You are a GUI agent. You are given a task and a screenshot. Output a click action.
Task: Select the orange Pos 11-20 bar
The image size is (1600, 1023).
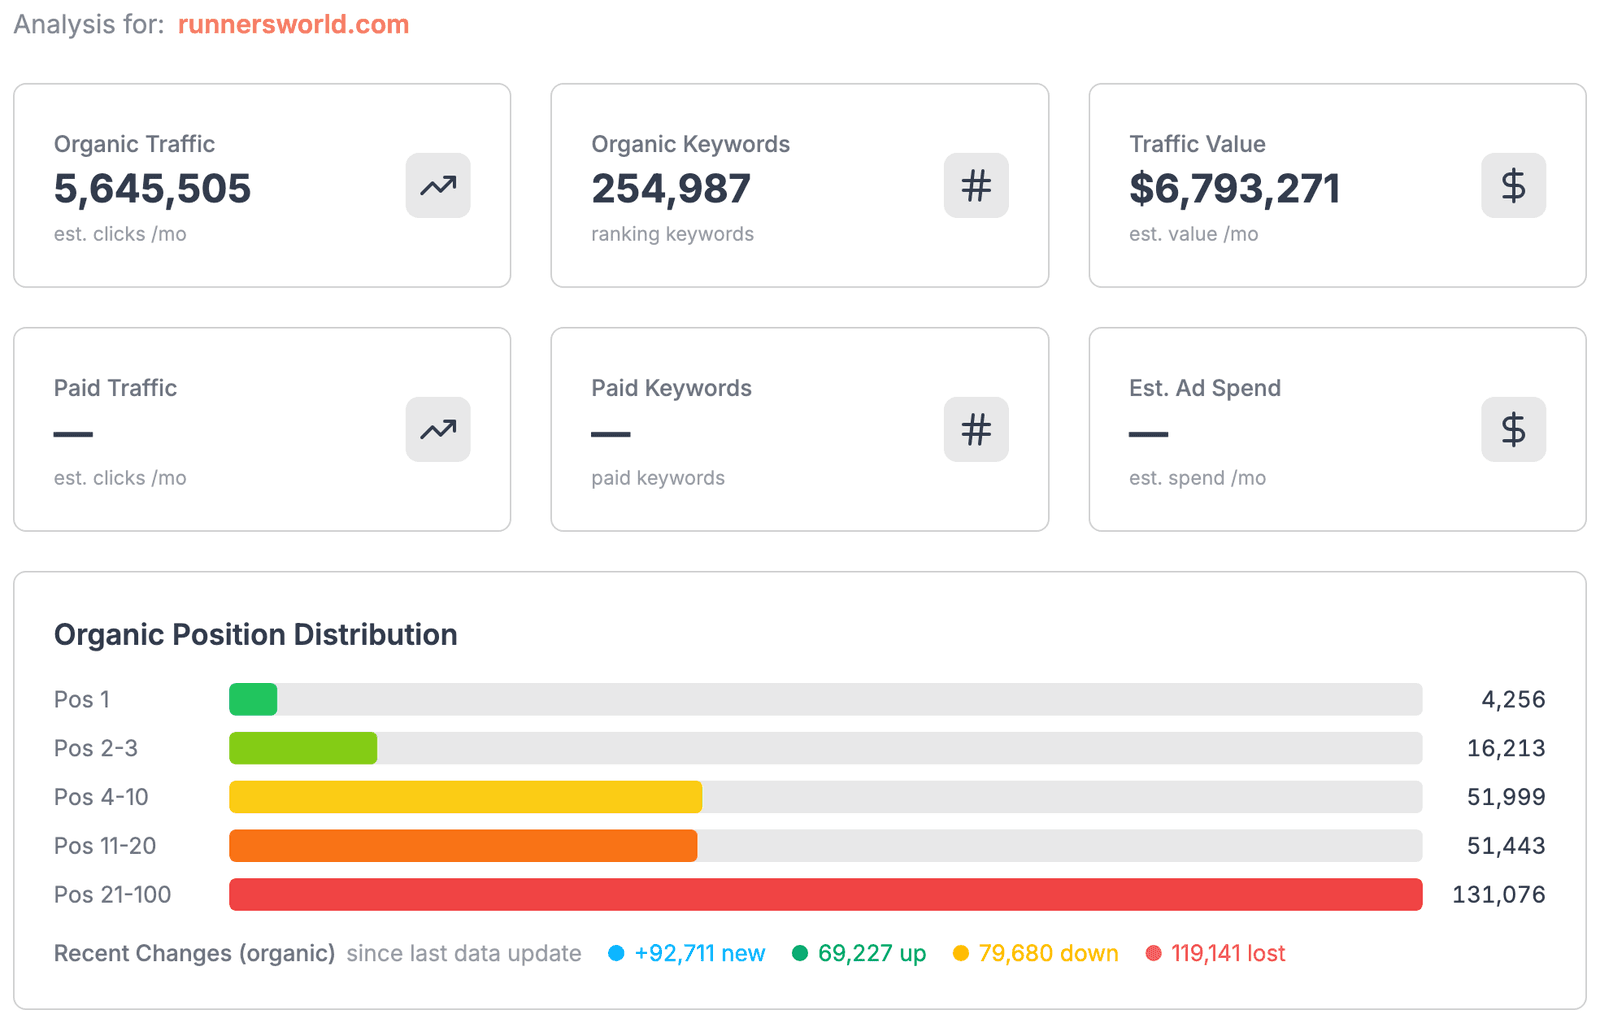(x=463, y=846)
